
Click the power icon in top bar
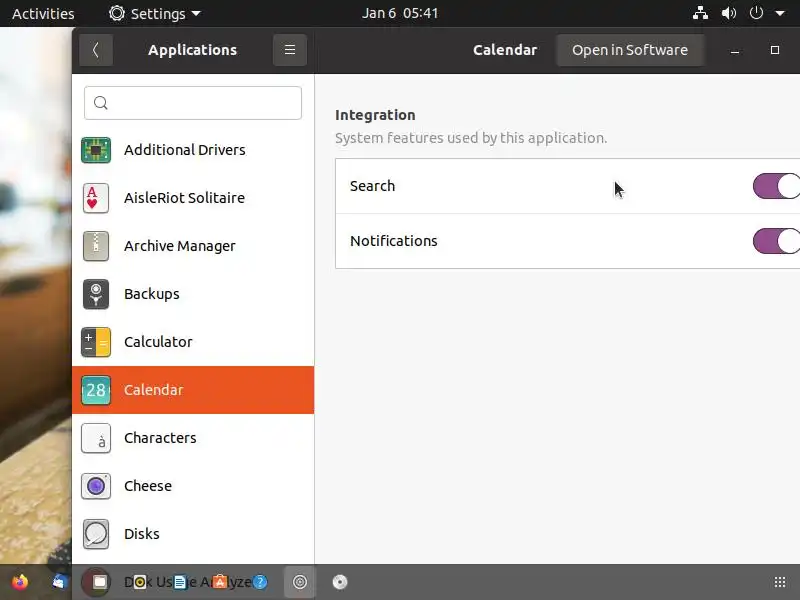[x=756, y=13]
